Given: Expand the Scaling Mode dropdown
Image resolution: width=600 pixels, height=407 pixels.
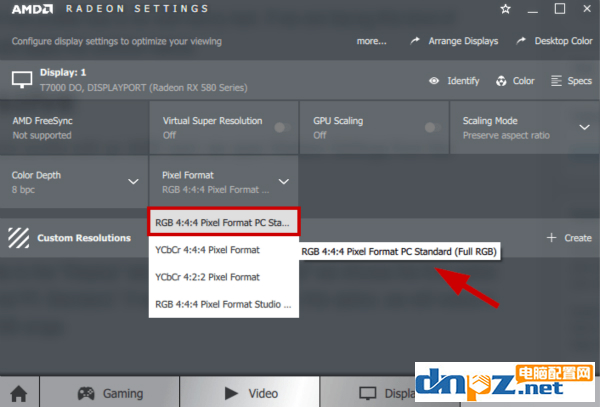Looking at the screenshot, I should [584, 127].
